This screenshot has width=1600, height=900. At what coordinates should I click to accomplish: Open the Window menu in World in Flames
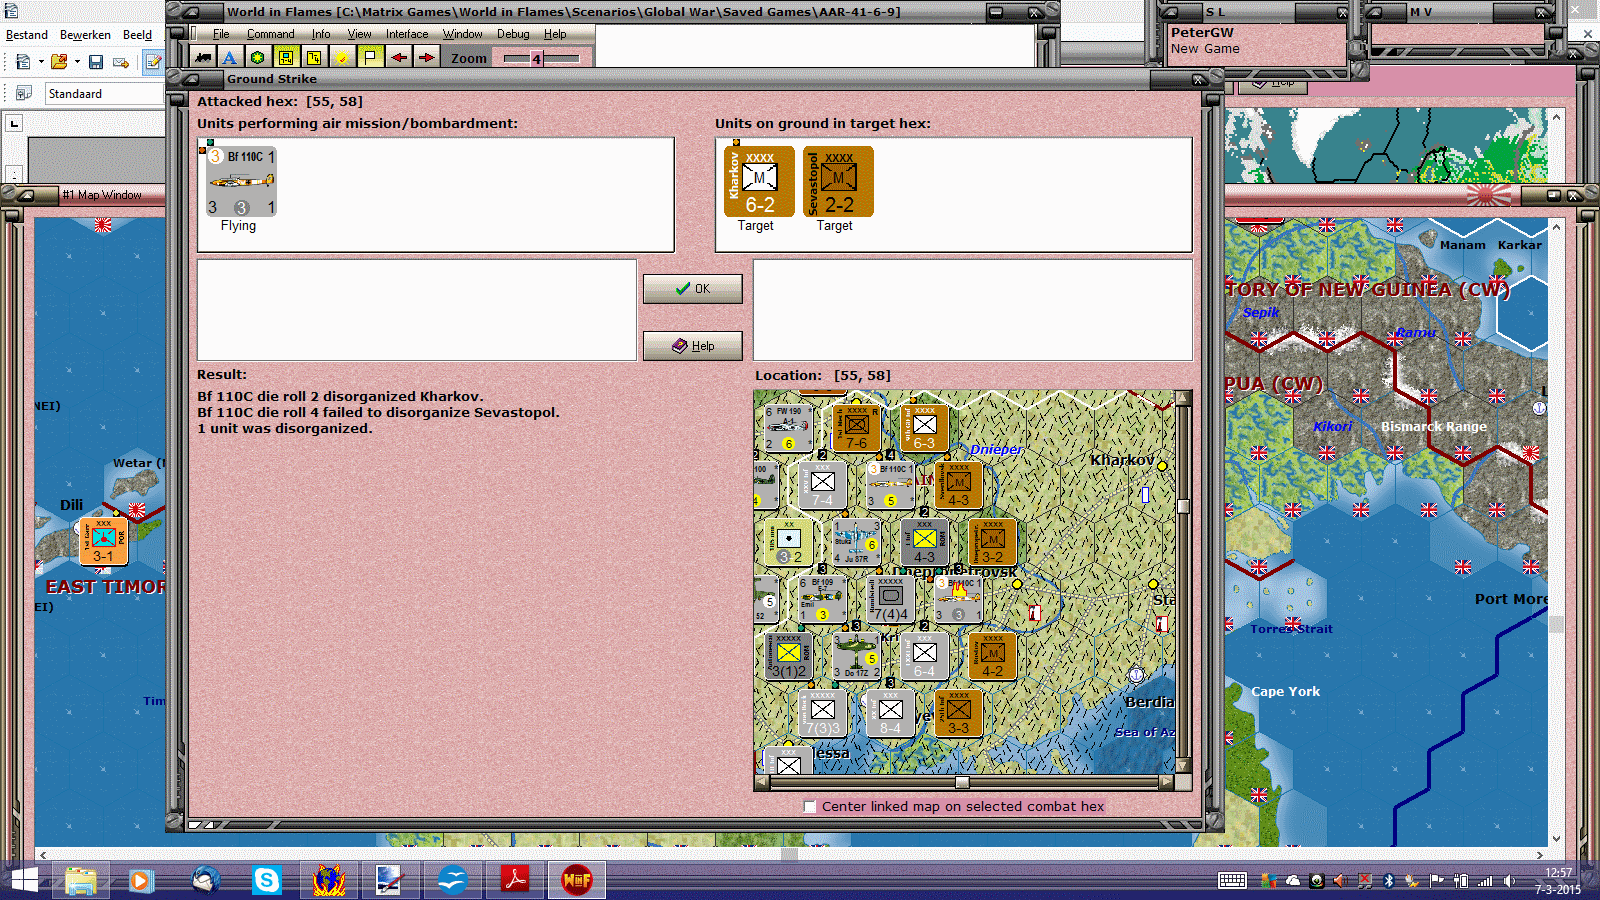(x=463, y=34)
